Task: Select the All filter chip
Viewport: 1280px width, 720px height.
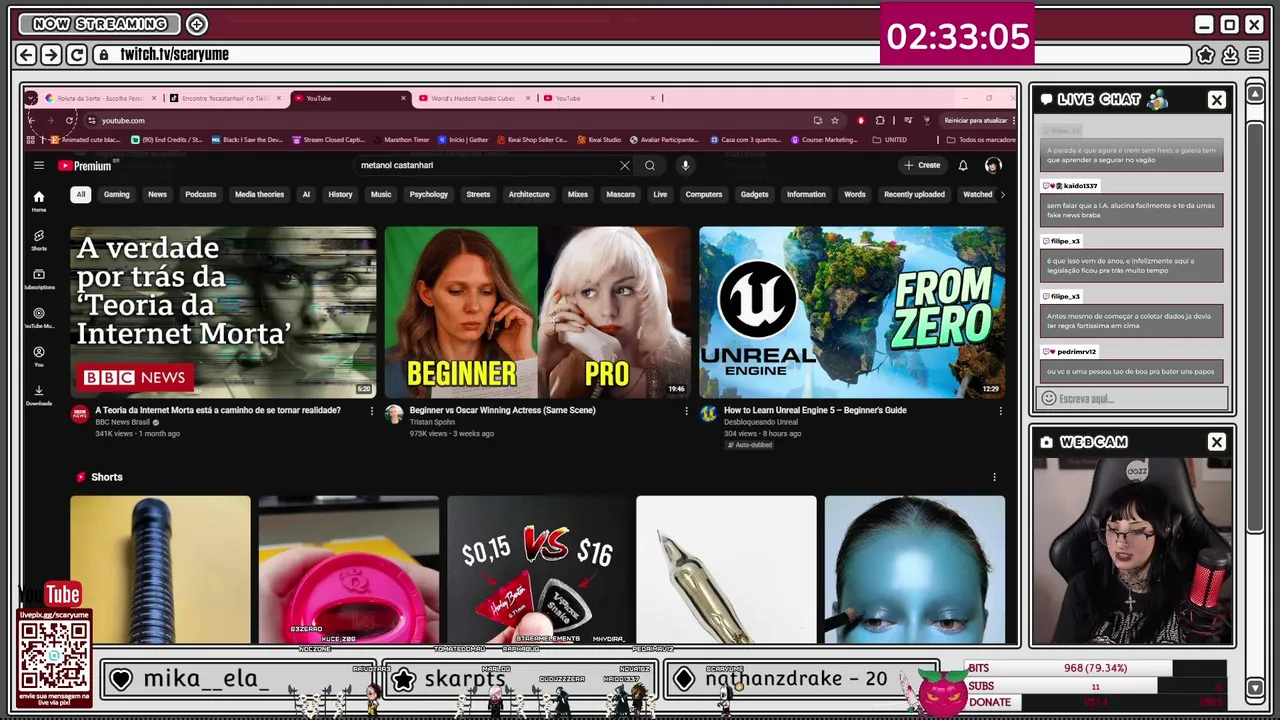Action: [x=80, y=195]
